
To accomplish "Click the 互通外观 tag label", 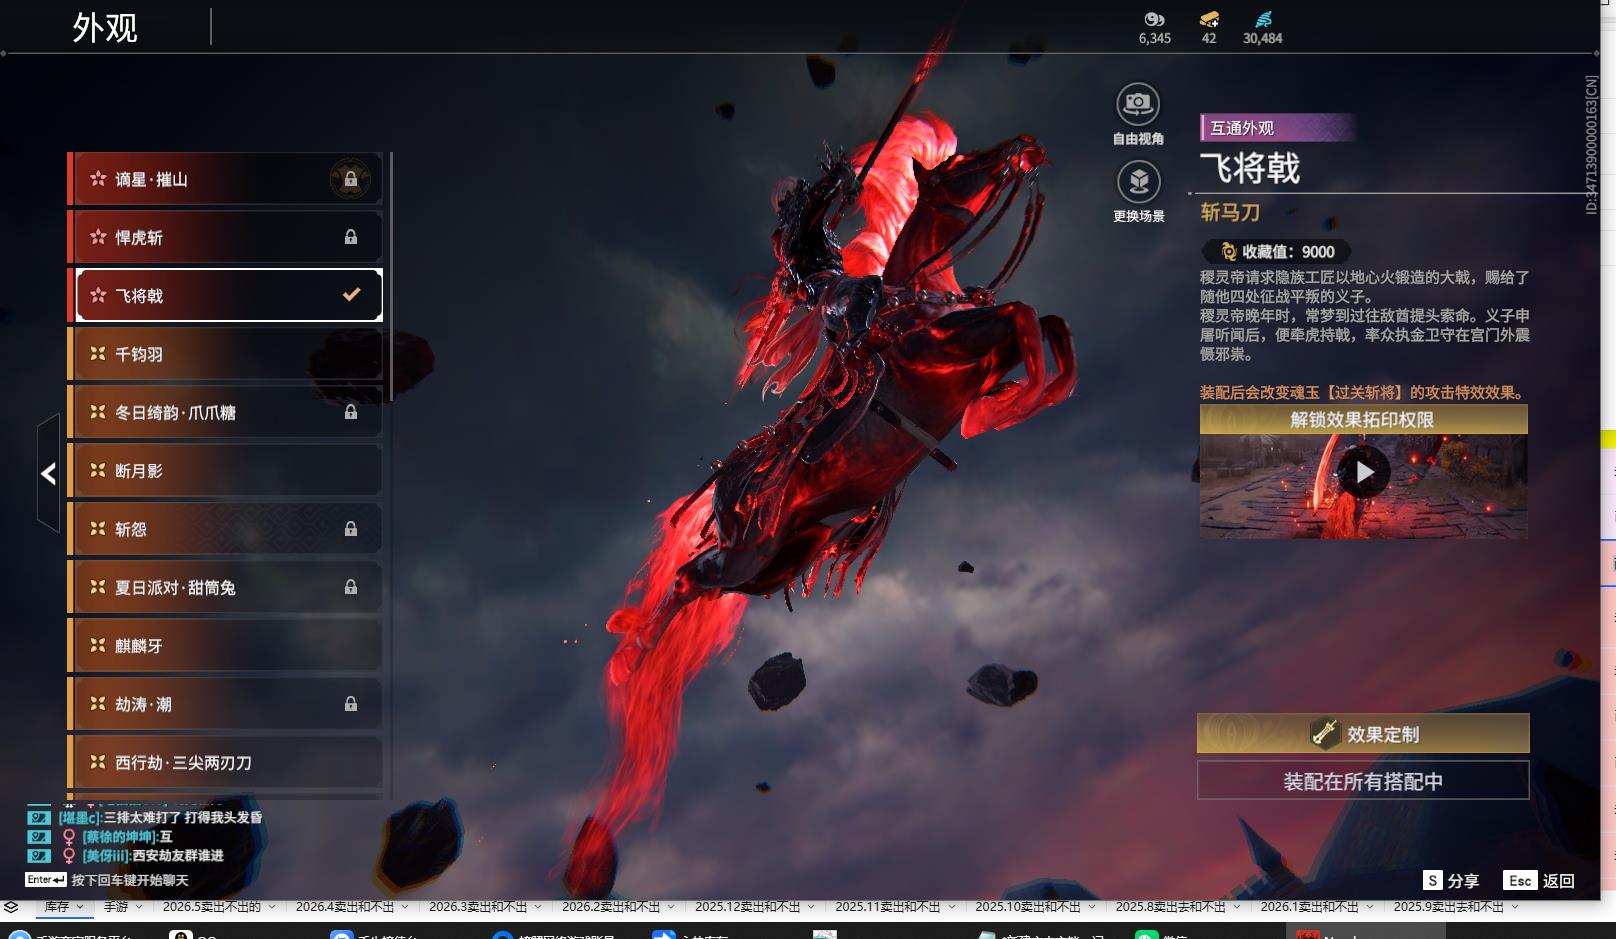I will (x=1277, y=128).
